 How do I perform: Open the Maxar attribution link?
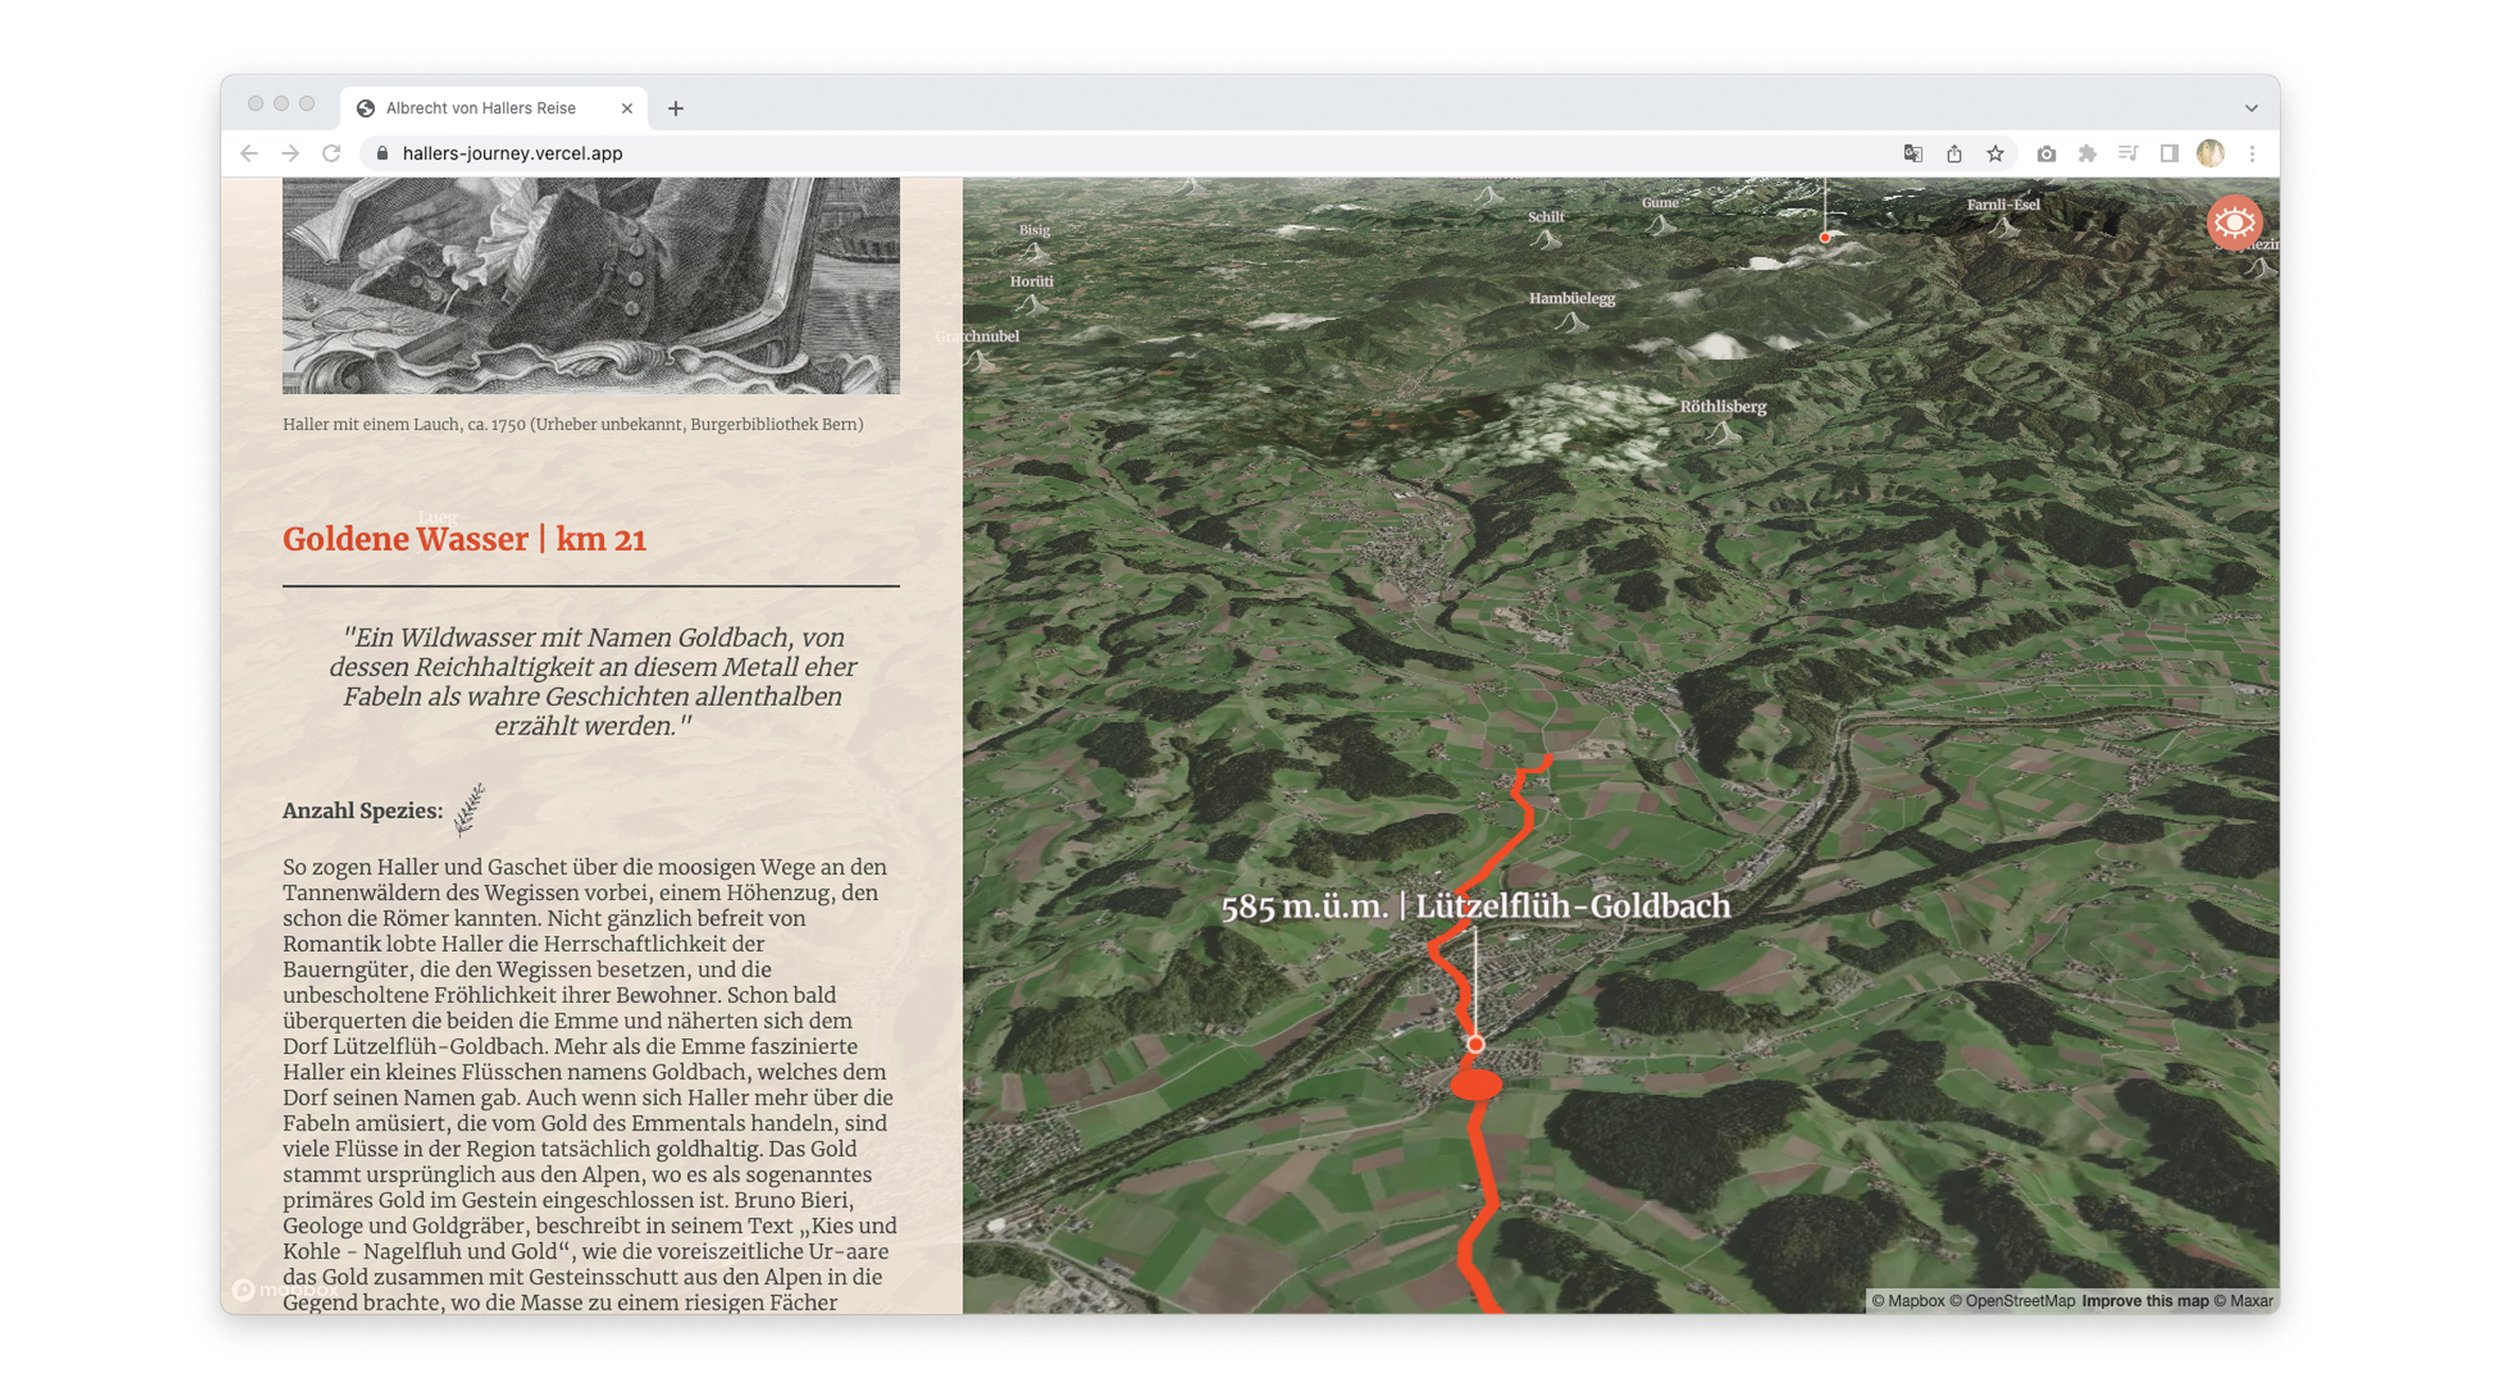point(2243,1301)
